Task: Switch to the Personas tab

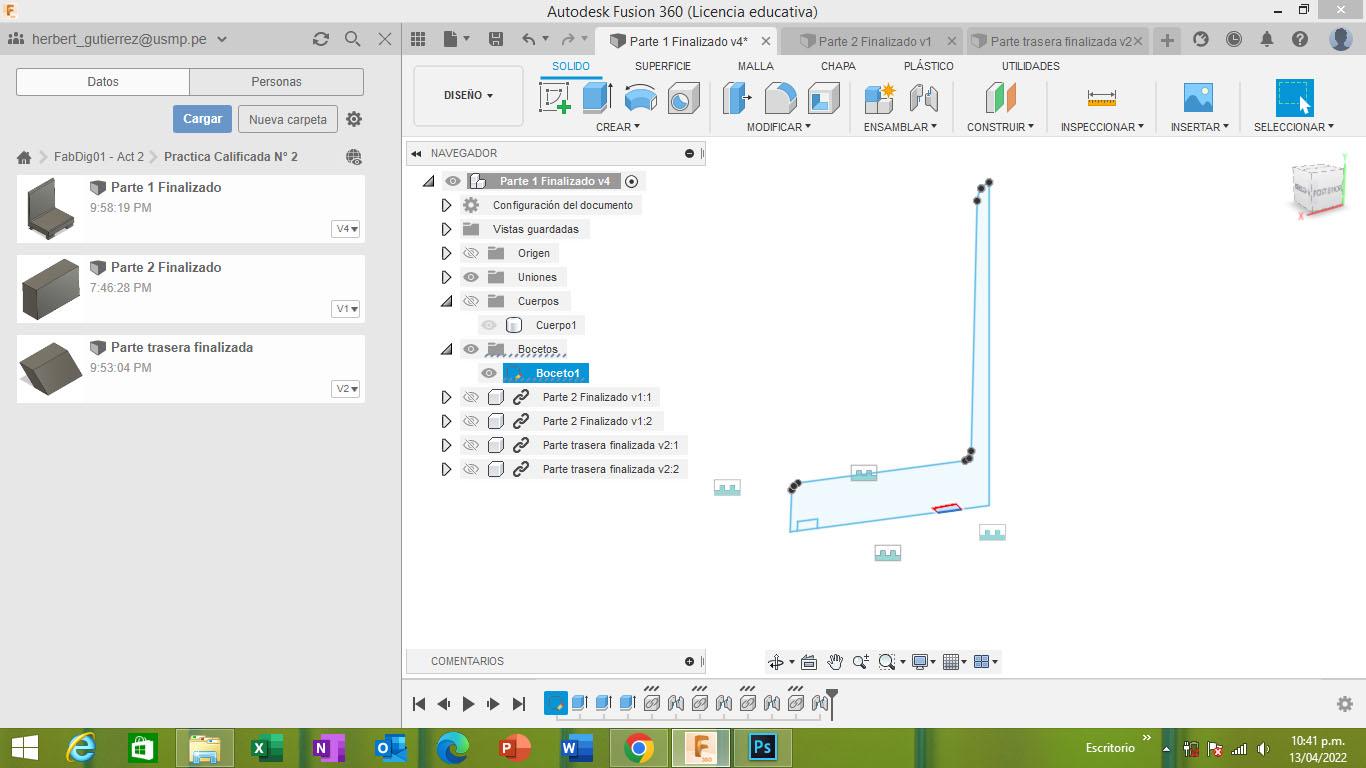Action: tap(276, 82)
